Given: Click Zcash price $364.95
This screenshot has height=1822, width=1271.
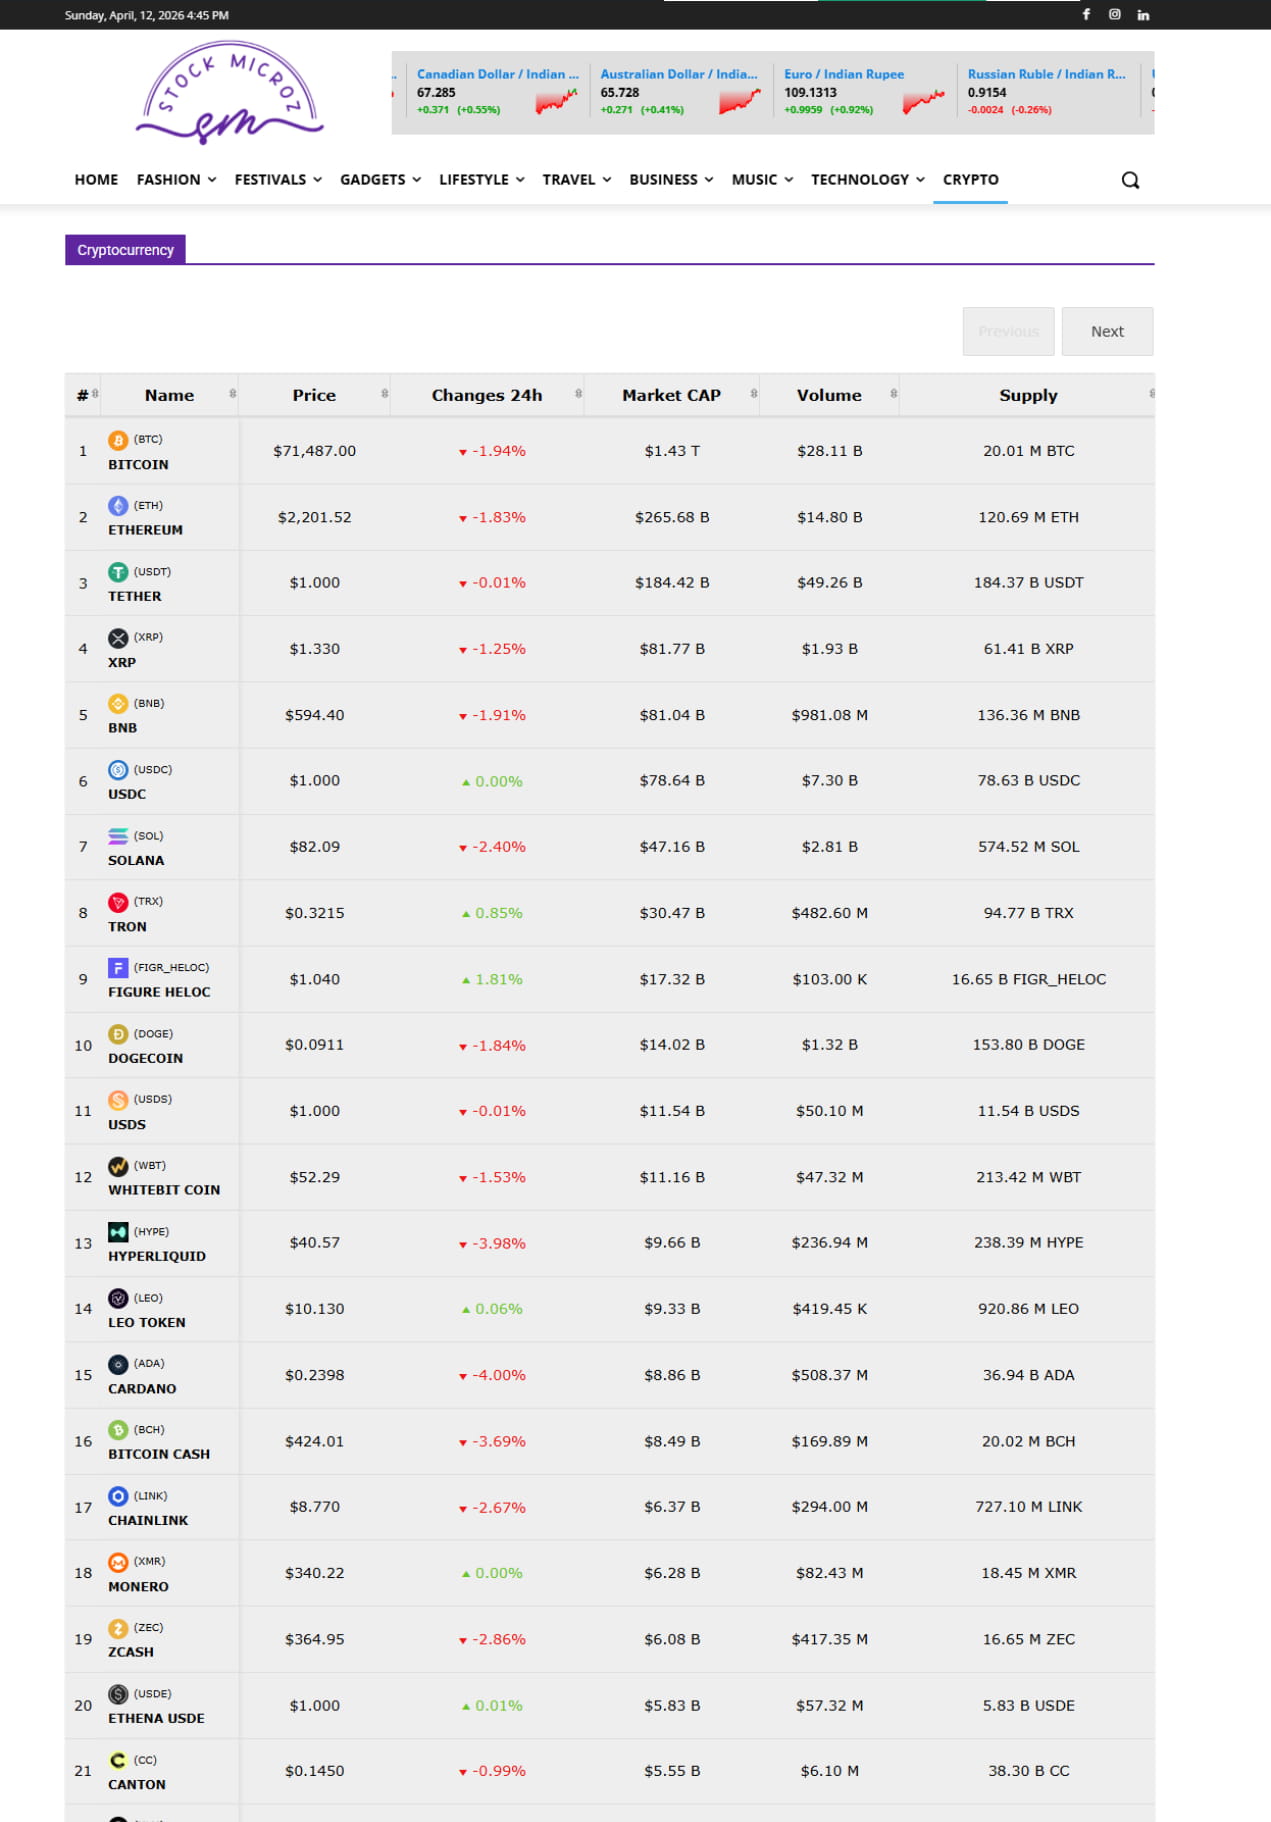Looking at the screenshot, I should pyautogui.click(x=314, y=1639).
